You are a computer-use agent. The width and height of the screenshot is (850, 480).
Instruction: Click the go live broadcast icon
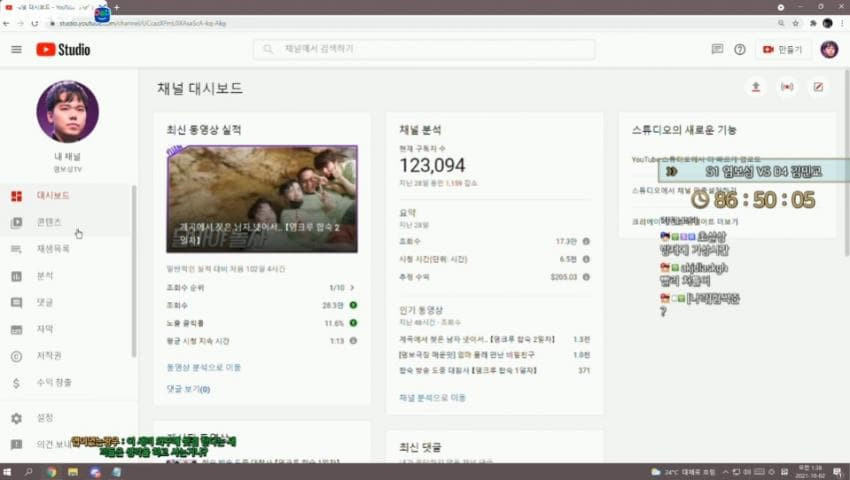click(787, 87)
